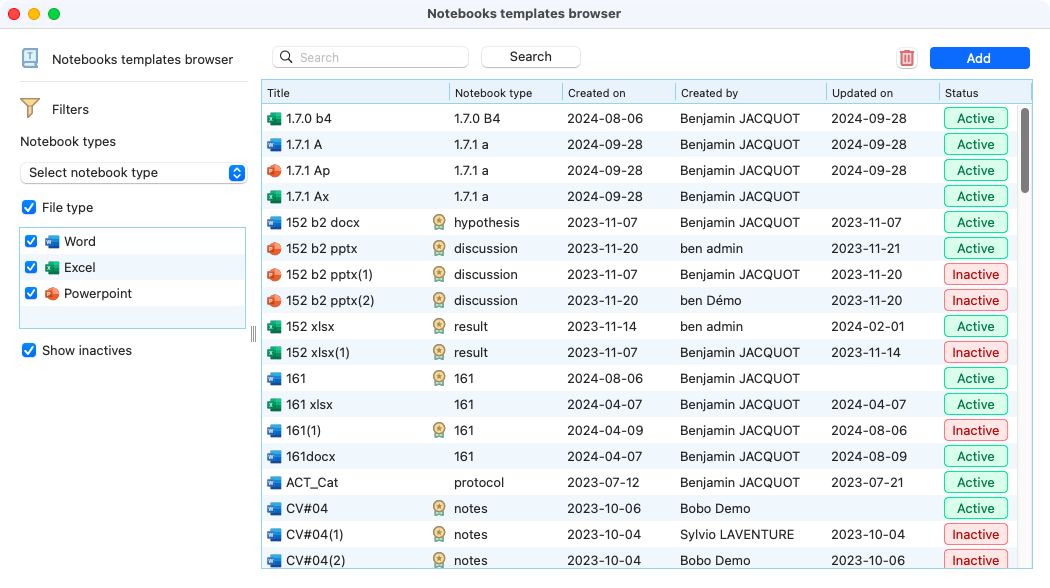Image resolution: width=1050 pixels, height=588 pixels.
Task: Click Excel file icon of 1.7.0 b4 row
Action: [x=274, y=119]
